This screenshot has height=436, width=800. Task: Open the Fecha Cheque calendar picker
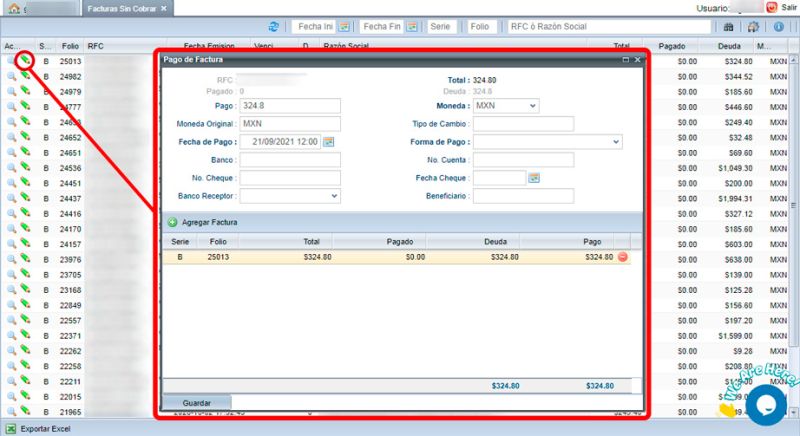click(534, 178)
